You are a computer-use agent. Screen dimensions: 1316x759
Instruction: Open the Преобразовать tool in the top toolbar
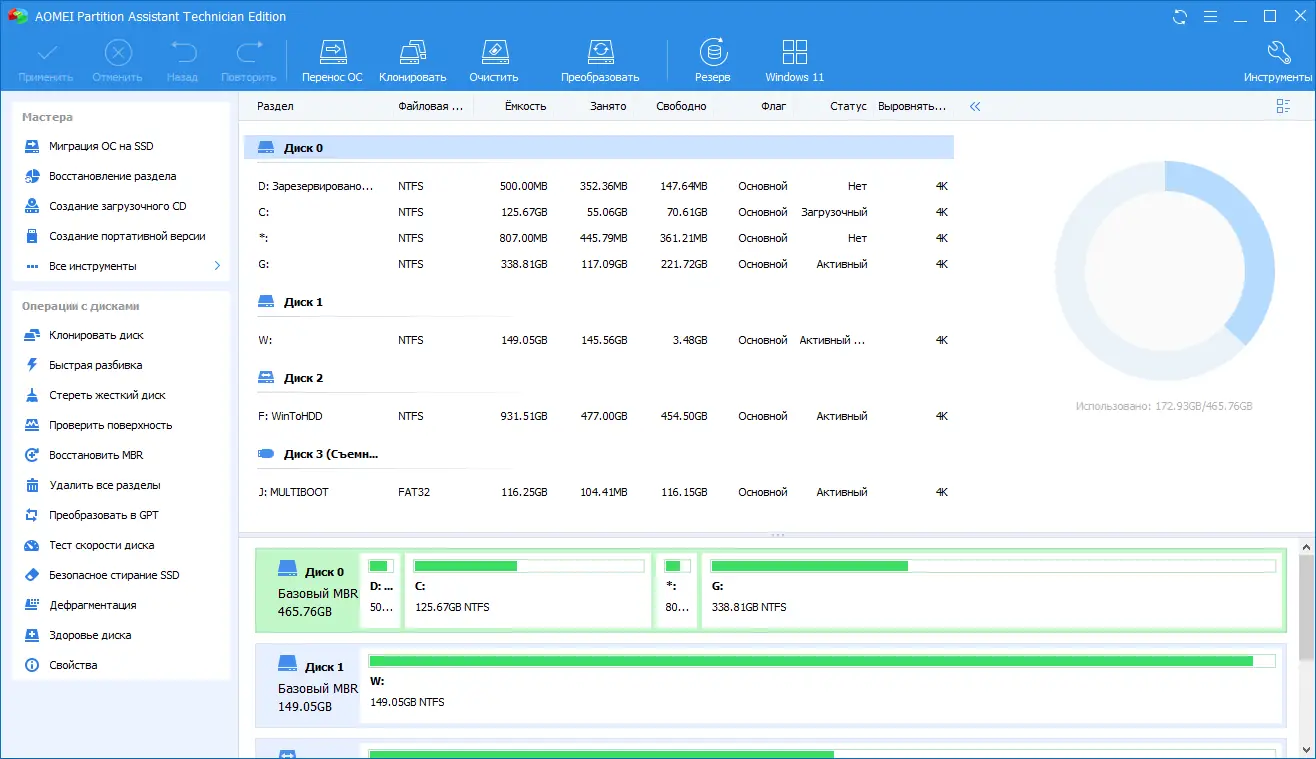tap(600, 61)
